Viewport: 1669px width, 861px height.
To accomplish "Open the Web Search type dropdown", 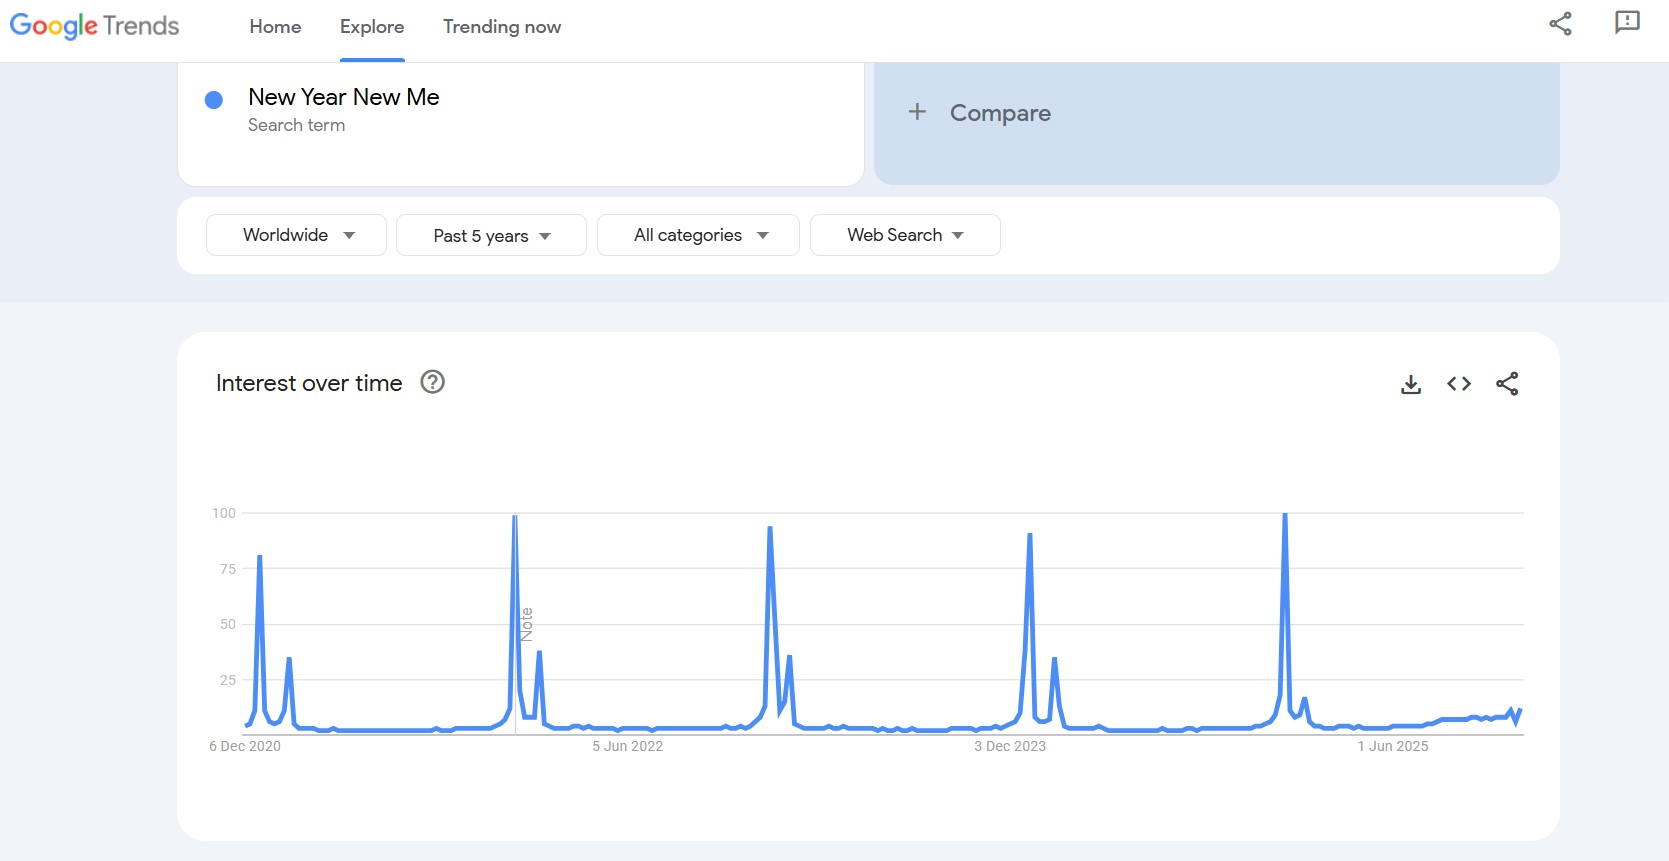I will [905, 235].
